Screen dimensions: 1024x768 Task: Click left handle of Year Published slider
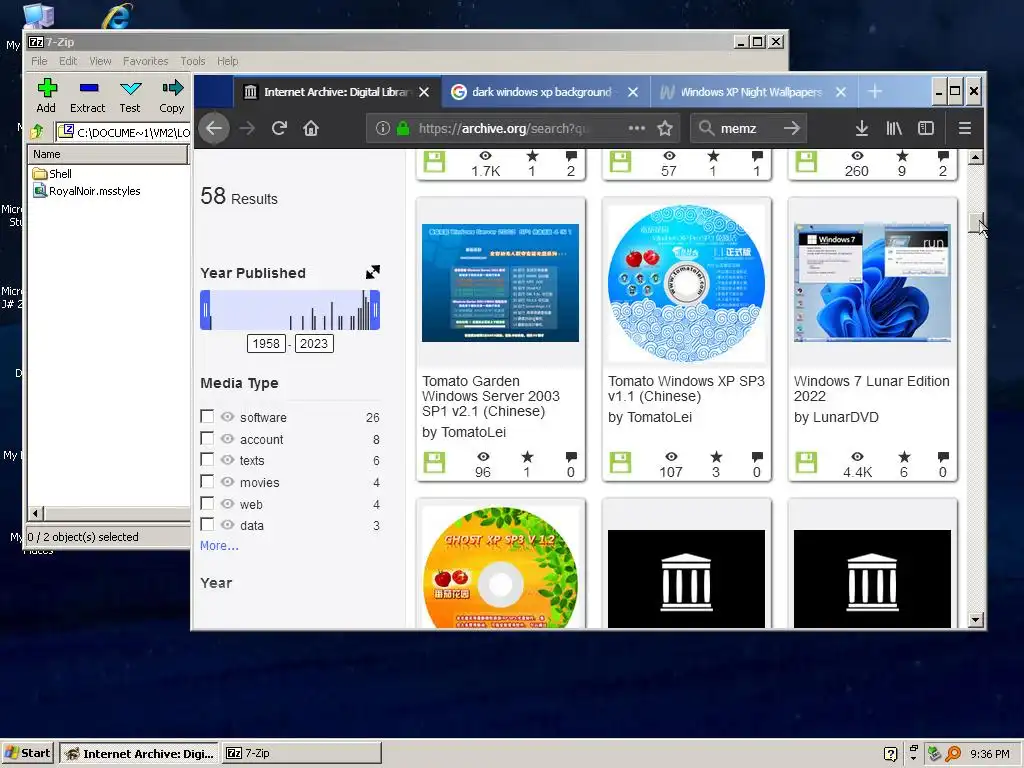(x=205, y=310)
